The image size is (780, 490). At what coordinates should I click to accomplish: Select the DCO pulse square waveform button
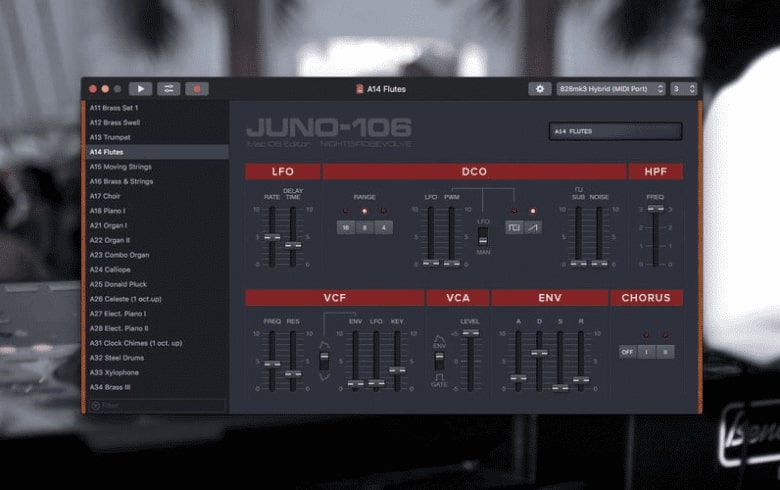pos(514,227)
